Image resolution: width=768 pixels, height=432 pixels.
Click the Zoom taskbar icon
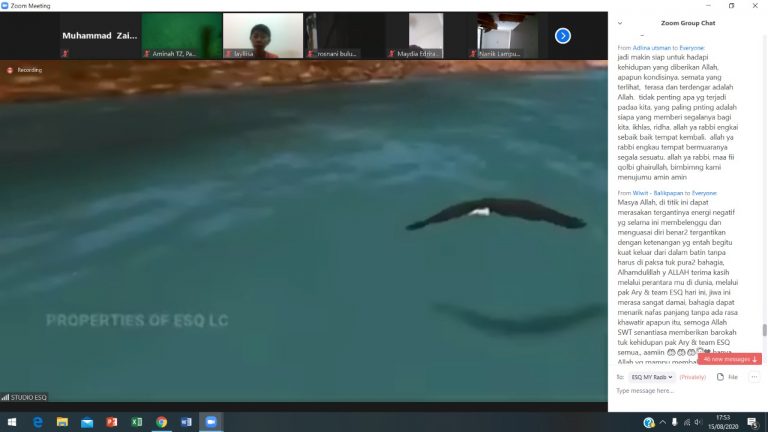click(x=211, y=422)
